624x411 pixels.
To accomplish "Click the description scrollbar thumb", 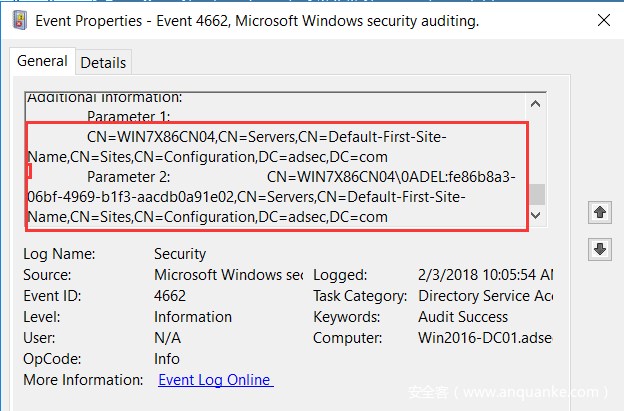I will click(536, 193).
